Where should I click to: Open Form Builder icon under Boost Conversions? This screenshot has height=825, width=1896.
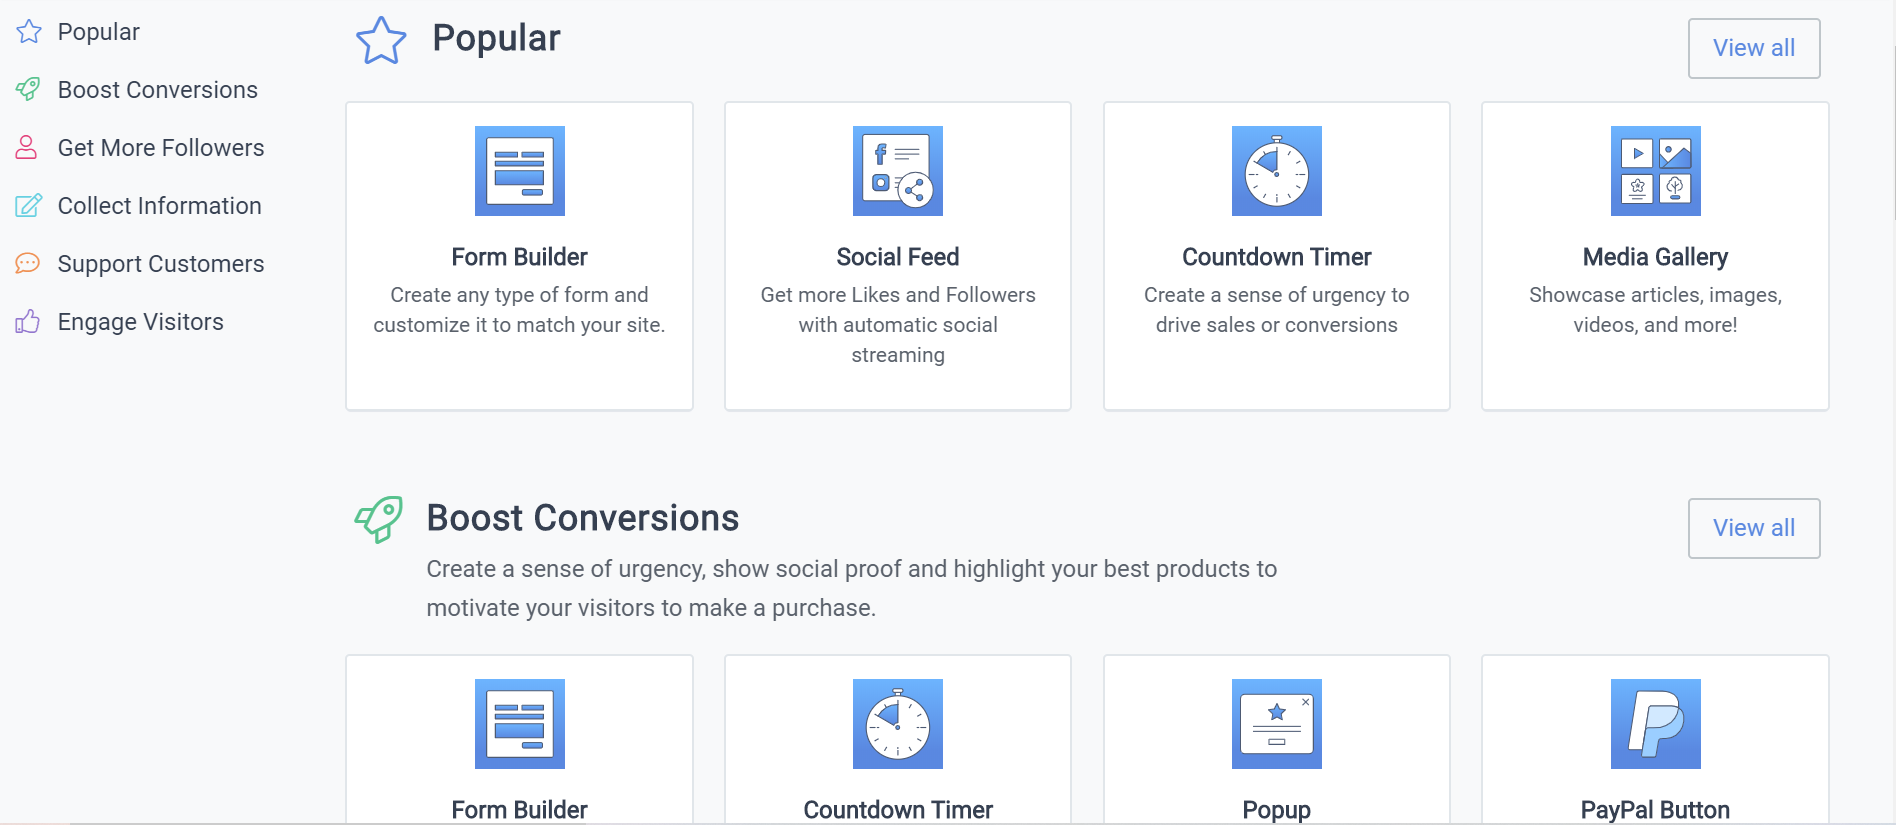pyautogui.click(x=519, y=724)
